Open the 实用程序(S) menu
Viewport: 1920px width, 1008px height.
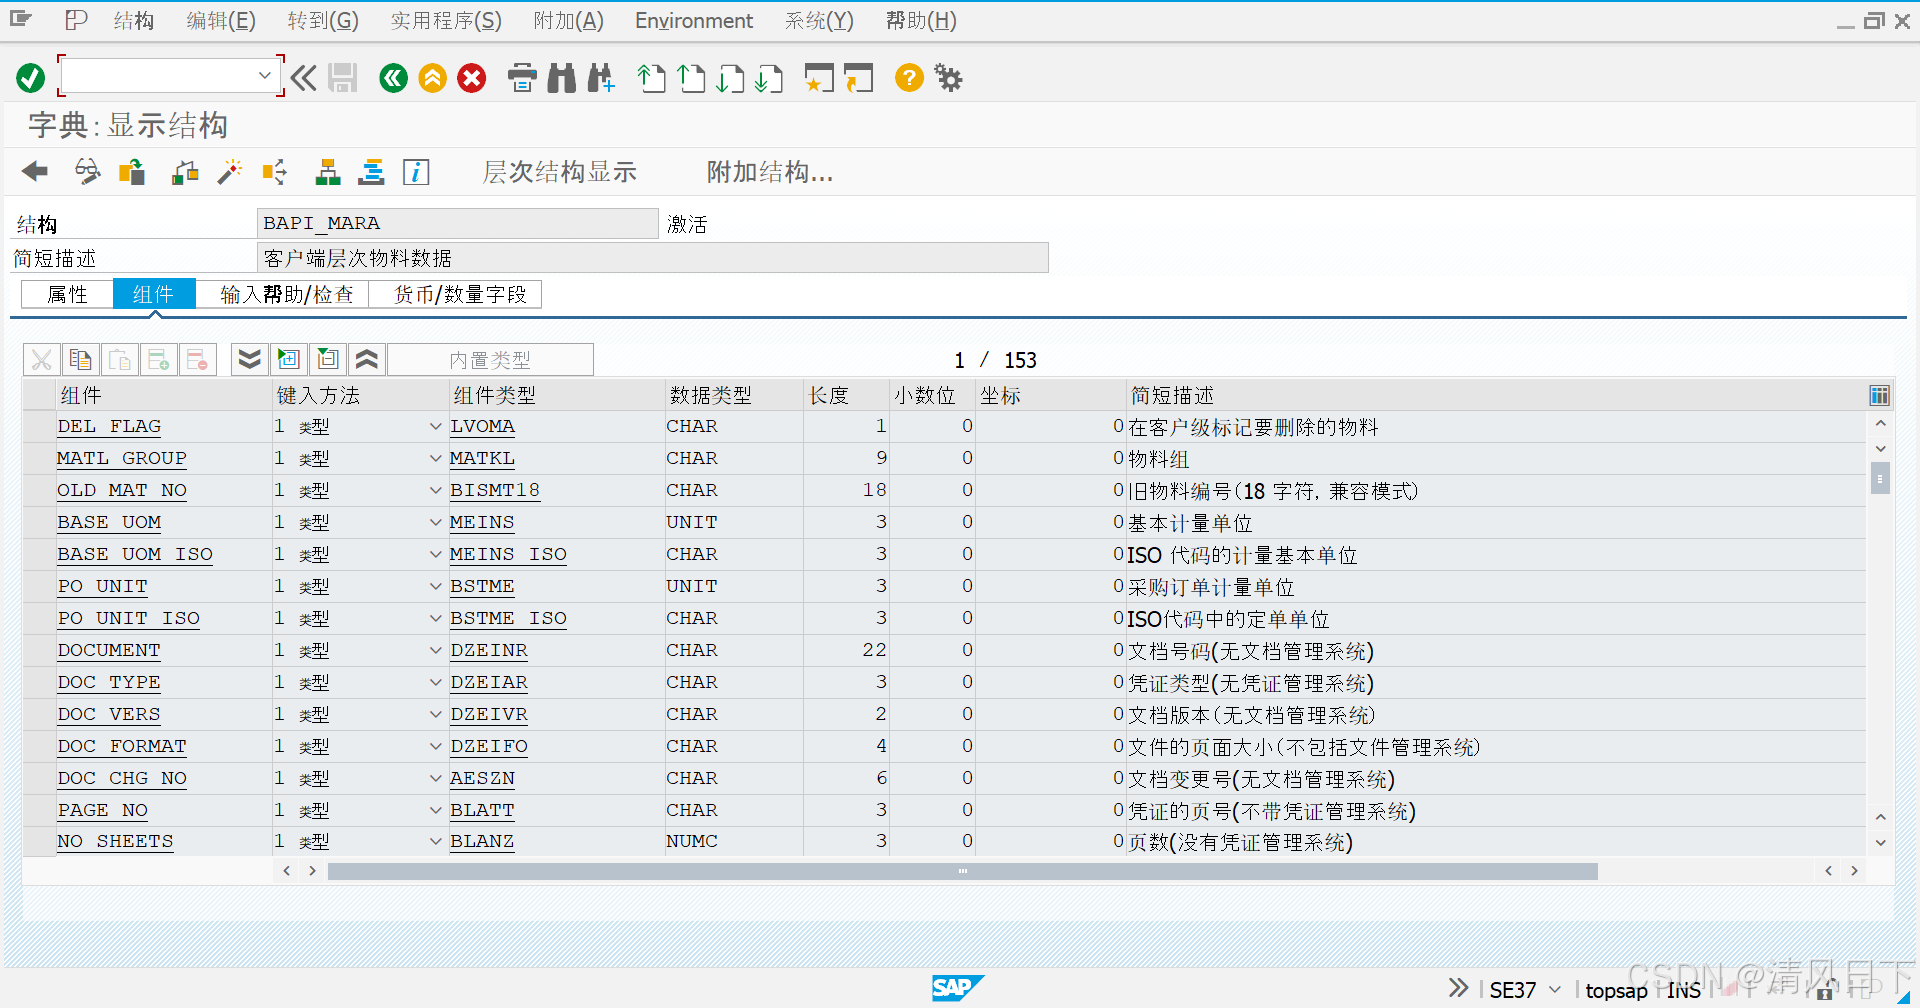tap(446, 21)
